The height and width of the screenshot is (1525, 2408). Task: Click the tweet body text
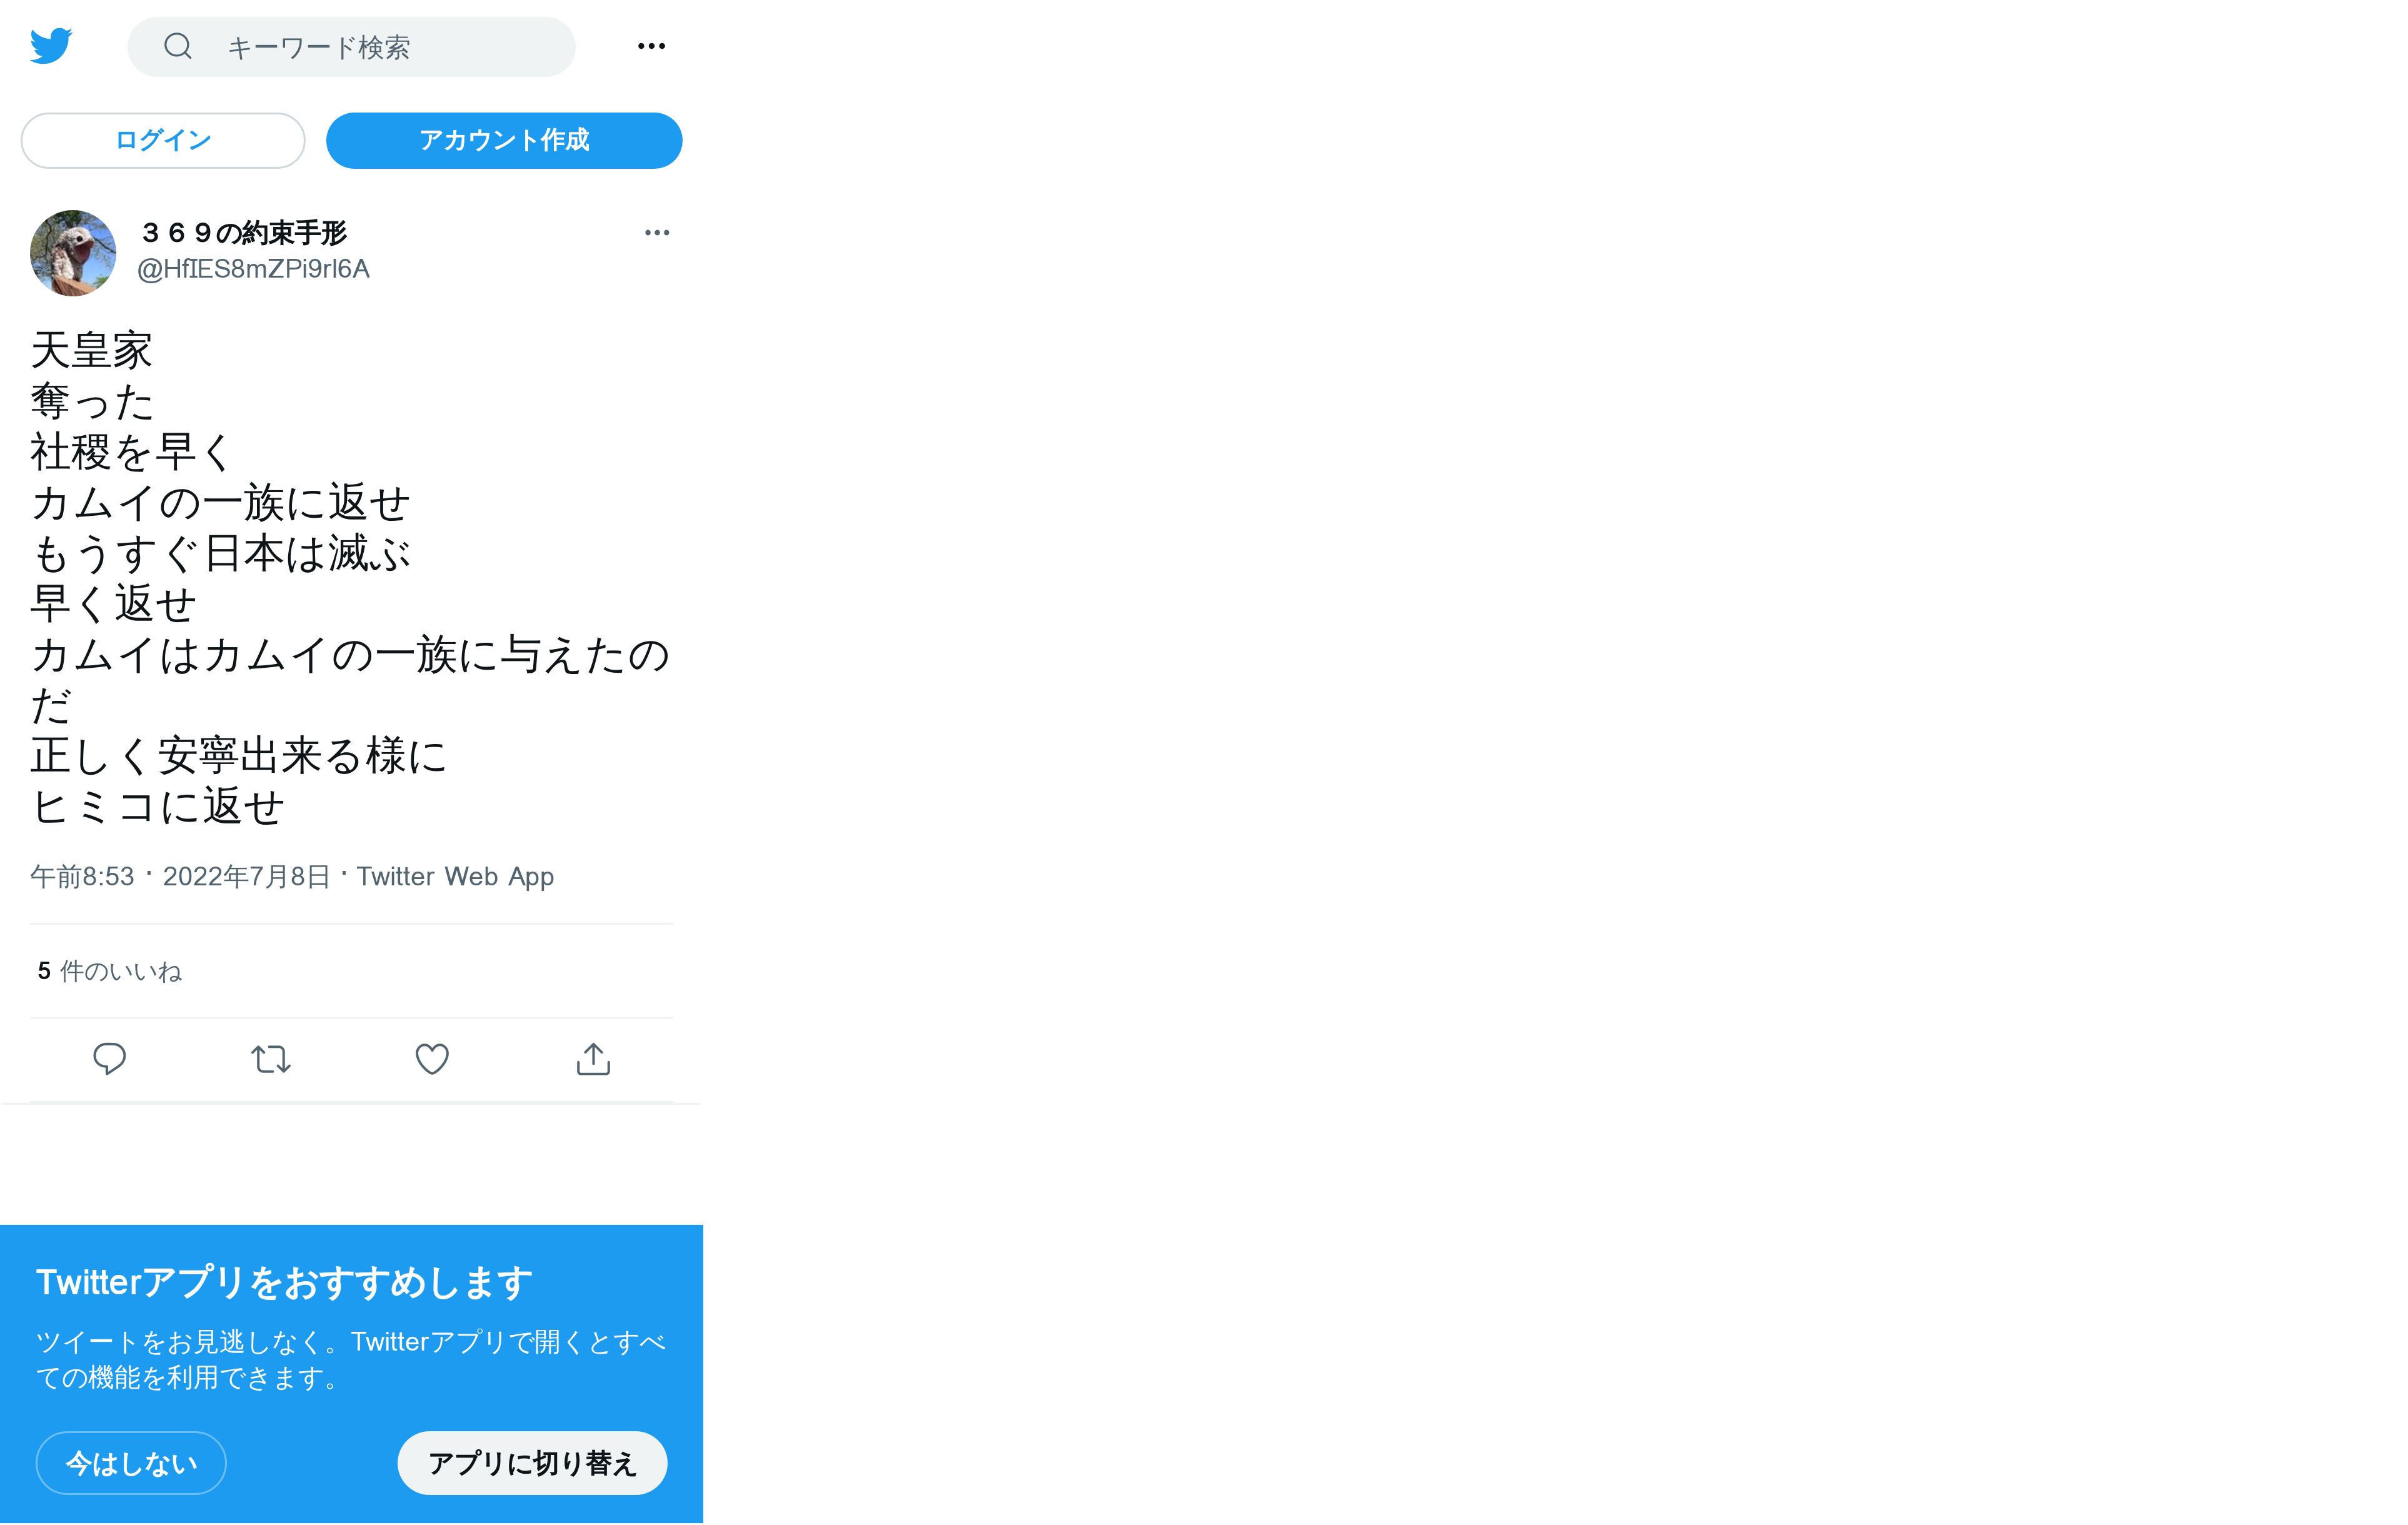pyautogui.click(x=350, y=578)
